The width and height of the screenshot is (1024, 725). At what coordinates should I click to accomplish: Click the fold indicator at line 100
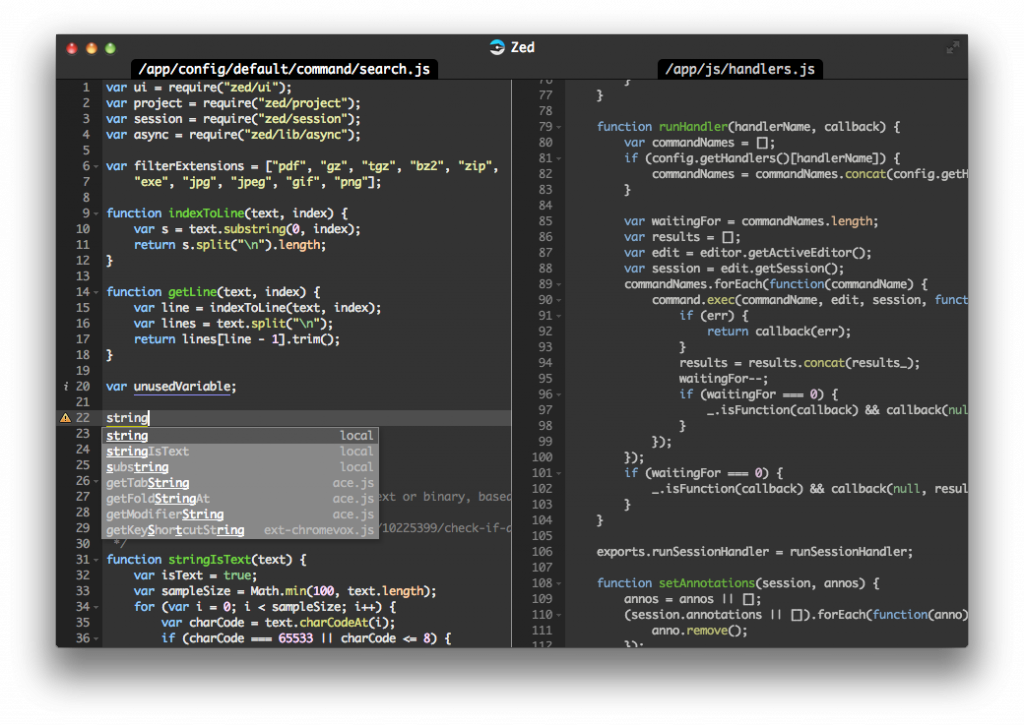(556, 457)
